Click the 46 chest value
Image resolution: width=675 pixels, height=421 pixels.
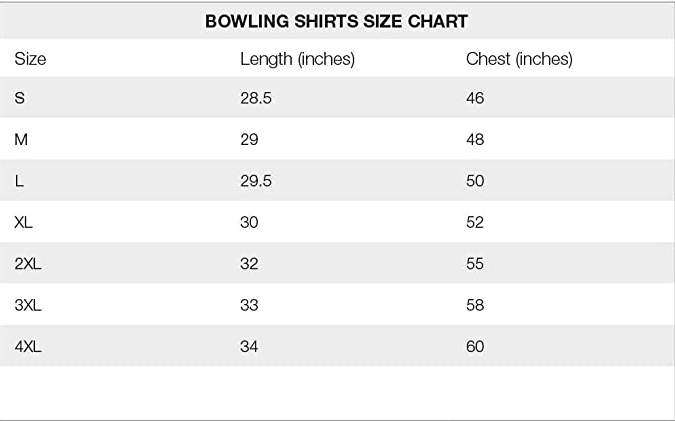pyautogui.click(x=475, y=98)
